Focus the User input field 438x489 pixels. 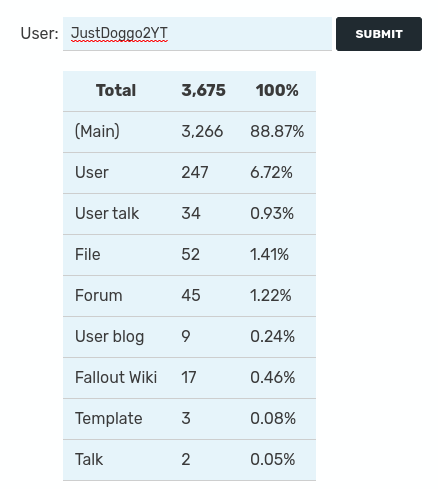[197, 34]
